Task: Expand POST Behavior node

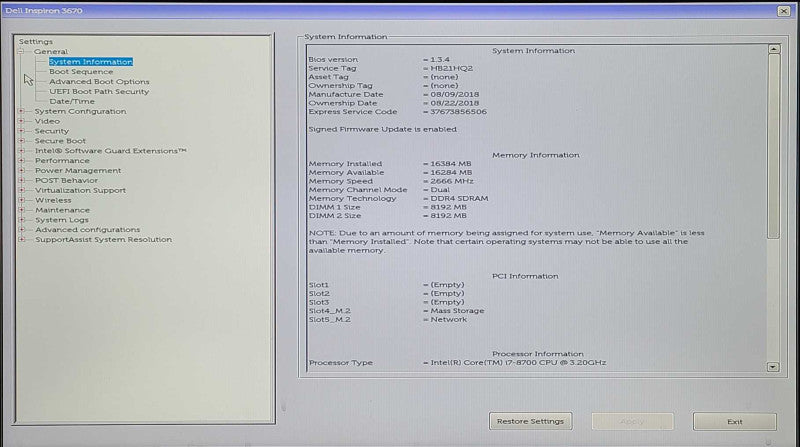Action: pos(21,180)
